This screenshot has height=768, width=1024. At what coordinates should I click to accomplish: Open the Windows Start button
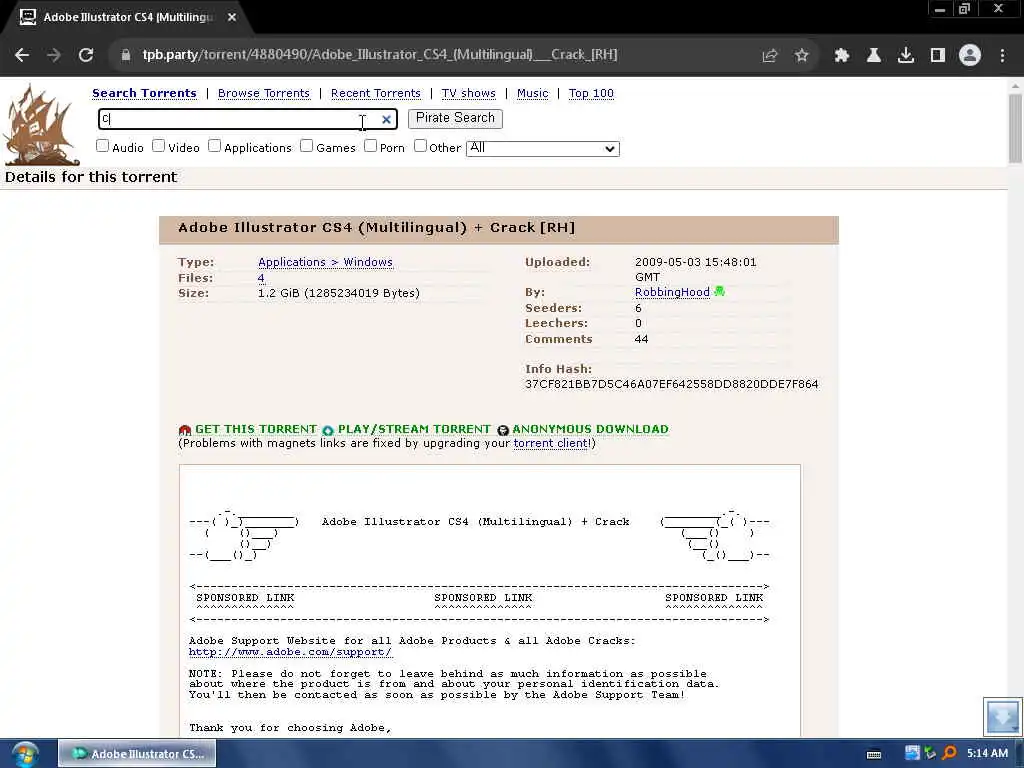point(25,754)
